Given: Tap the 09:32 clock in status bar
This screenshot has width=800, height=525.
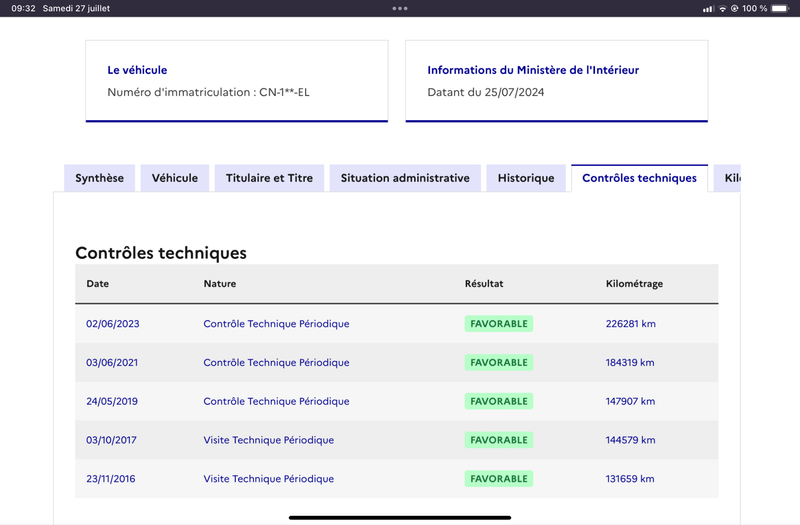Looking at the screenshot, I should click(23, 8).
